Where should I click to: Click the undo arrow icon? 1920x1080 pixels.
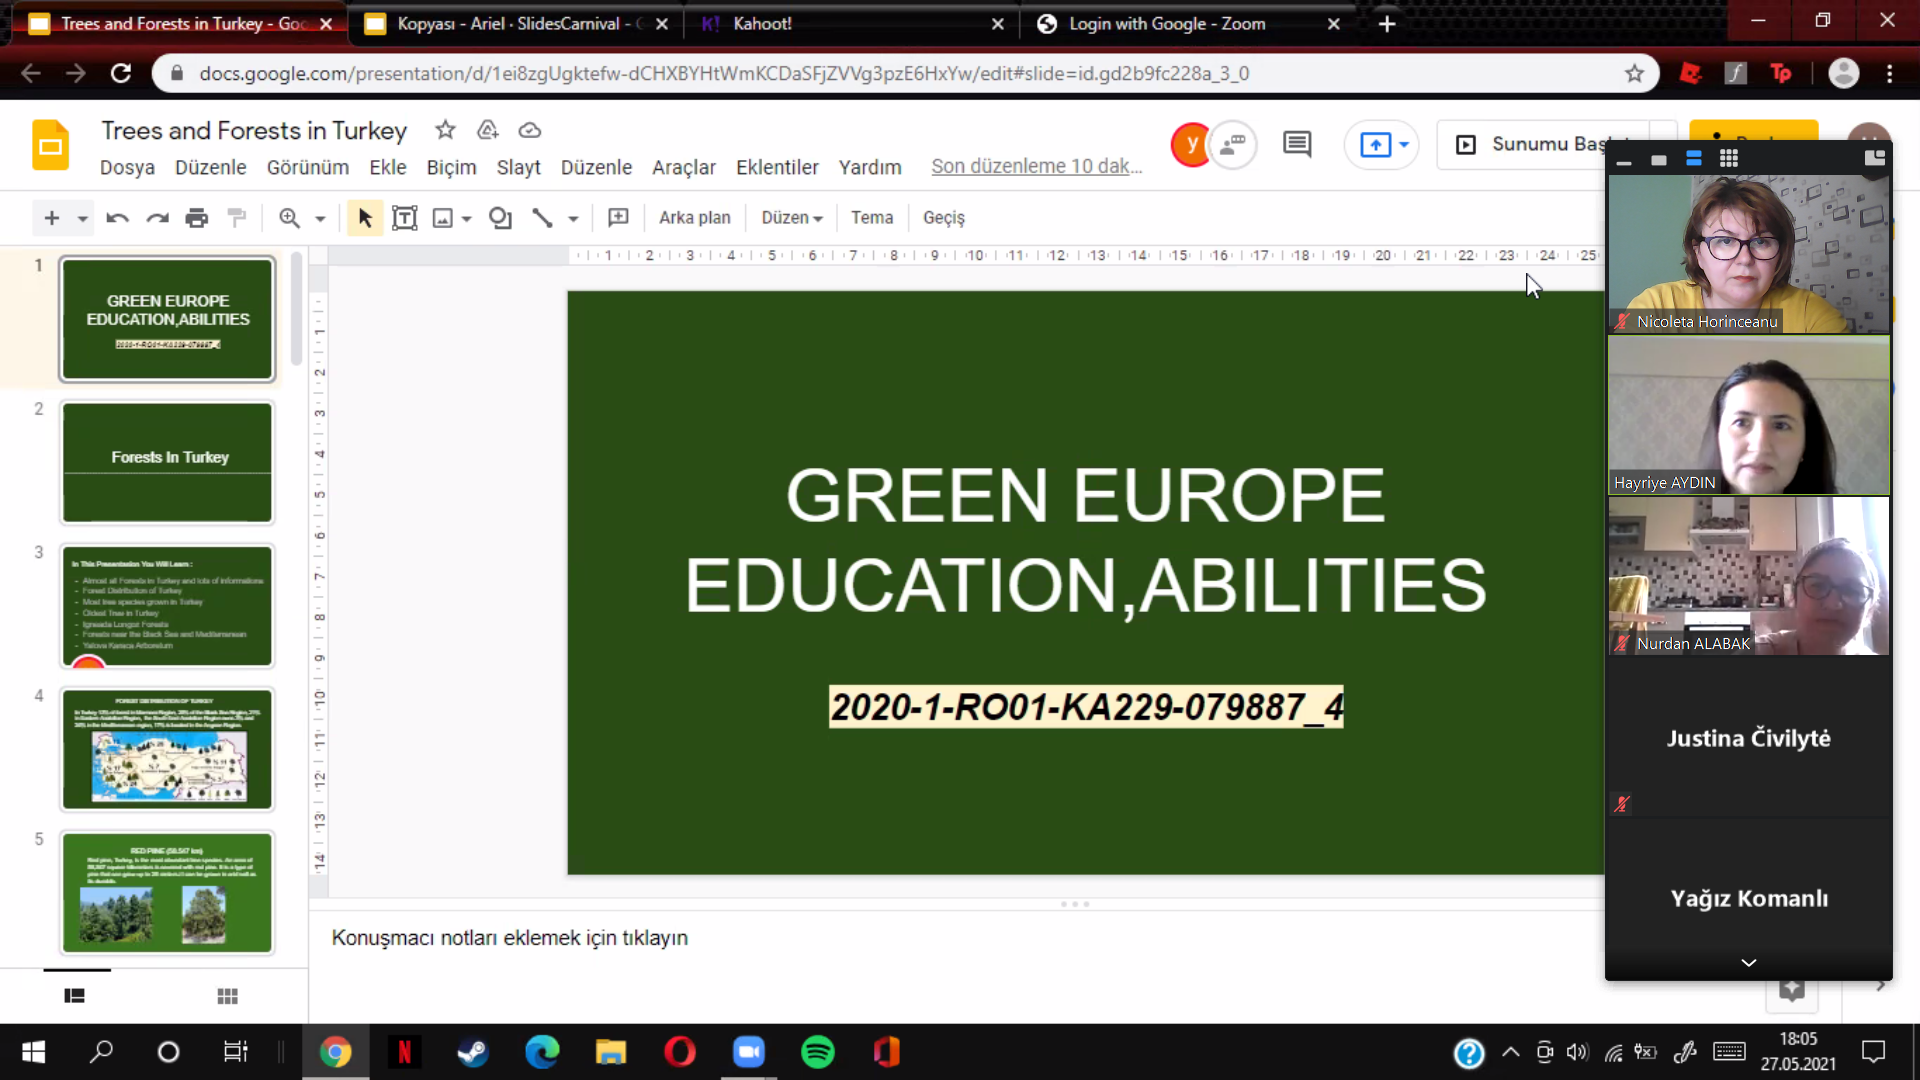click(117, 218)
